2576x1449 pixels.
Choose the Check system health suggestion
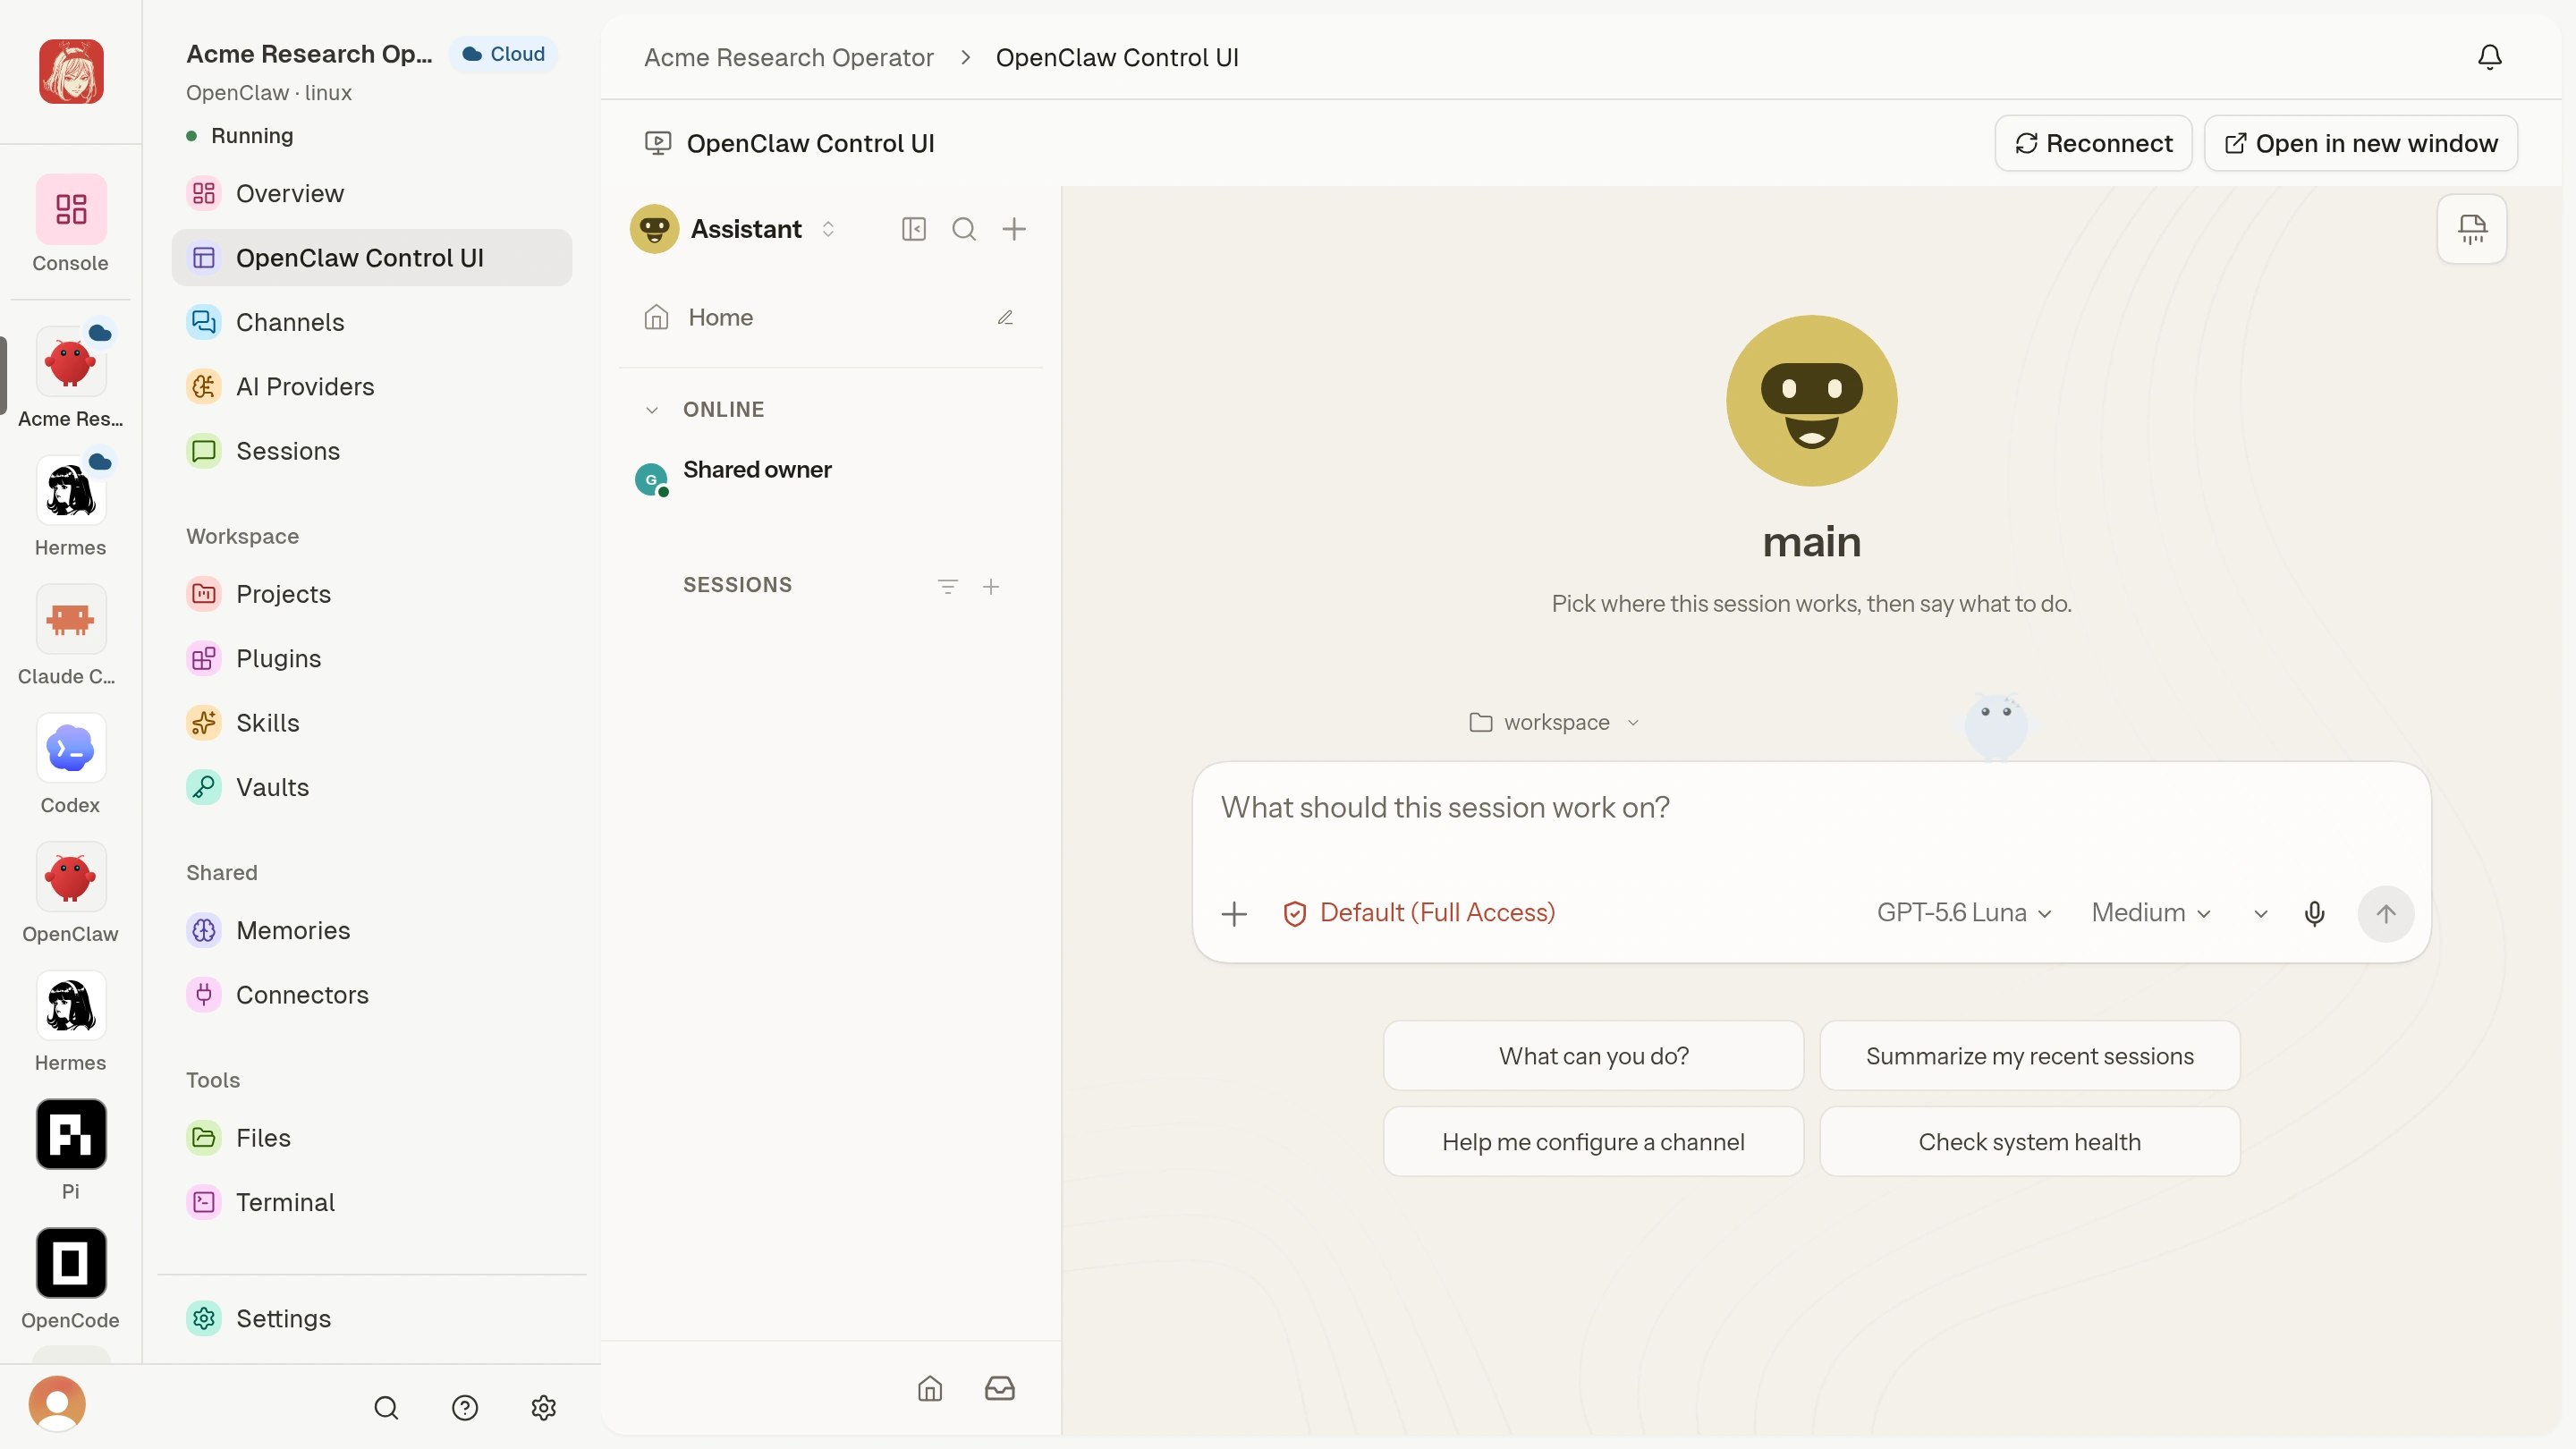coord(2029,1142)
